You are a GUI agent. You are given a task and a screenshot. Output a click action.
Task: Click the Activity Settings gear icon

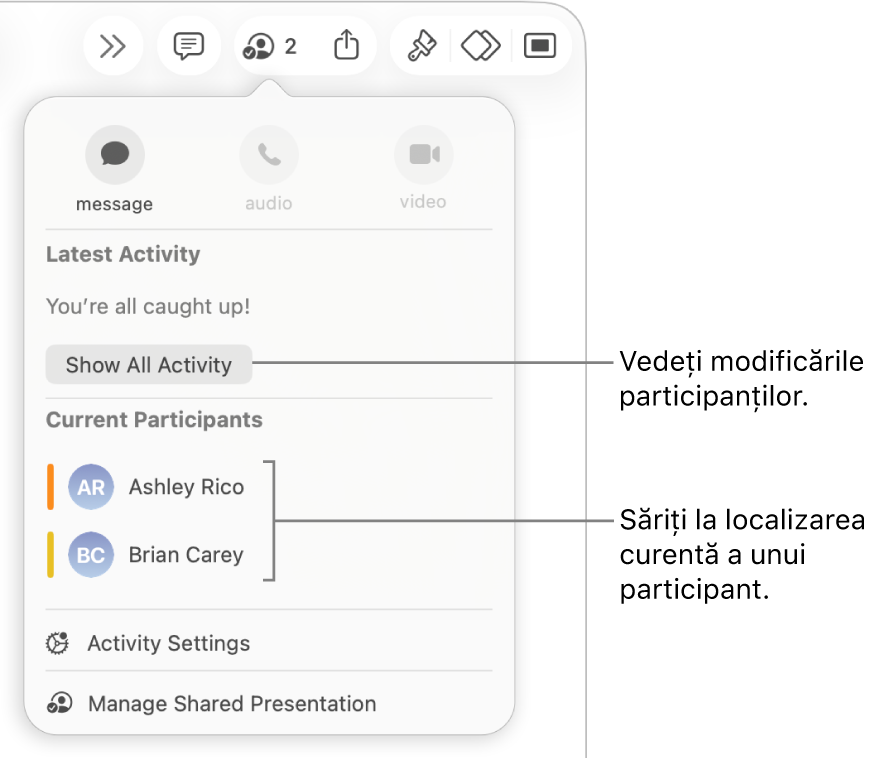[58, 643]
